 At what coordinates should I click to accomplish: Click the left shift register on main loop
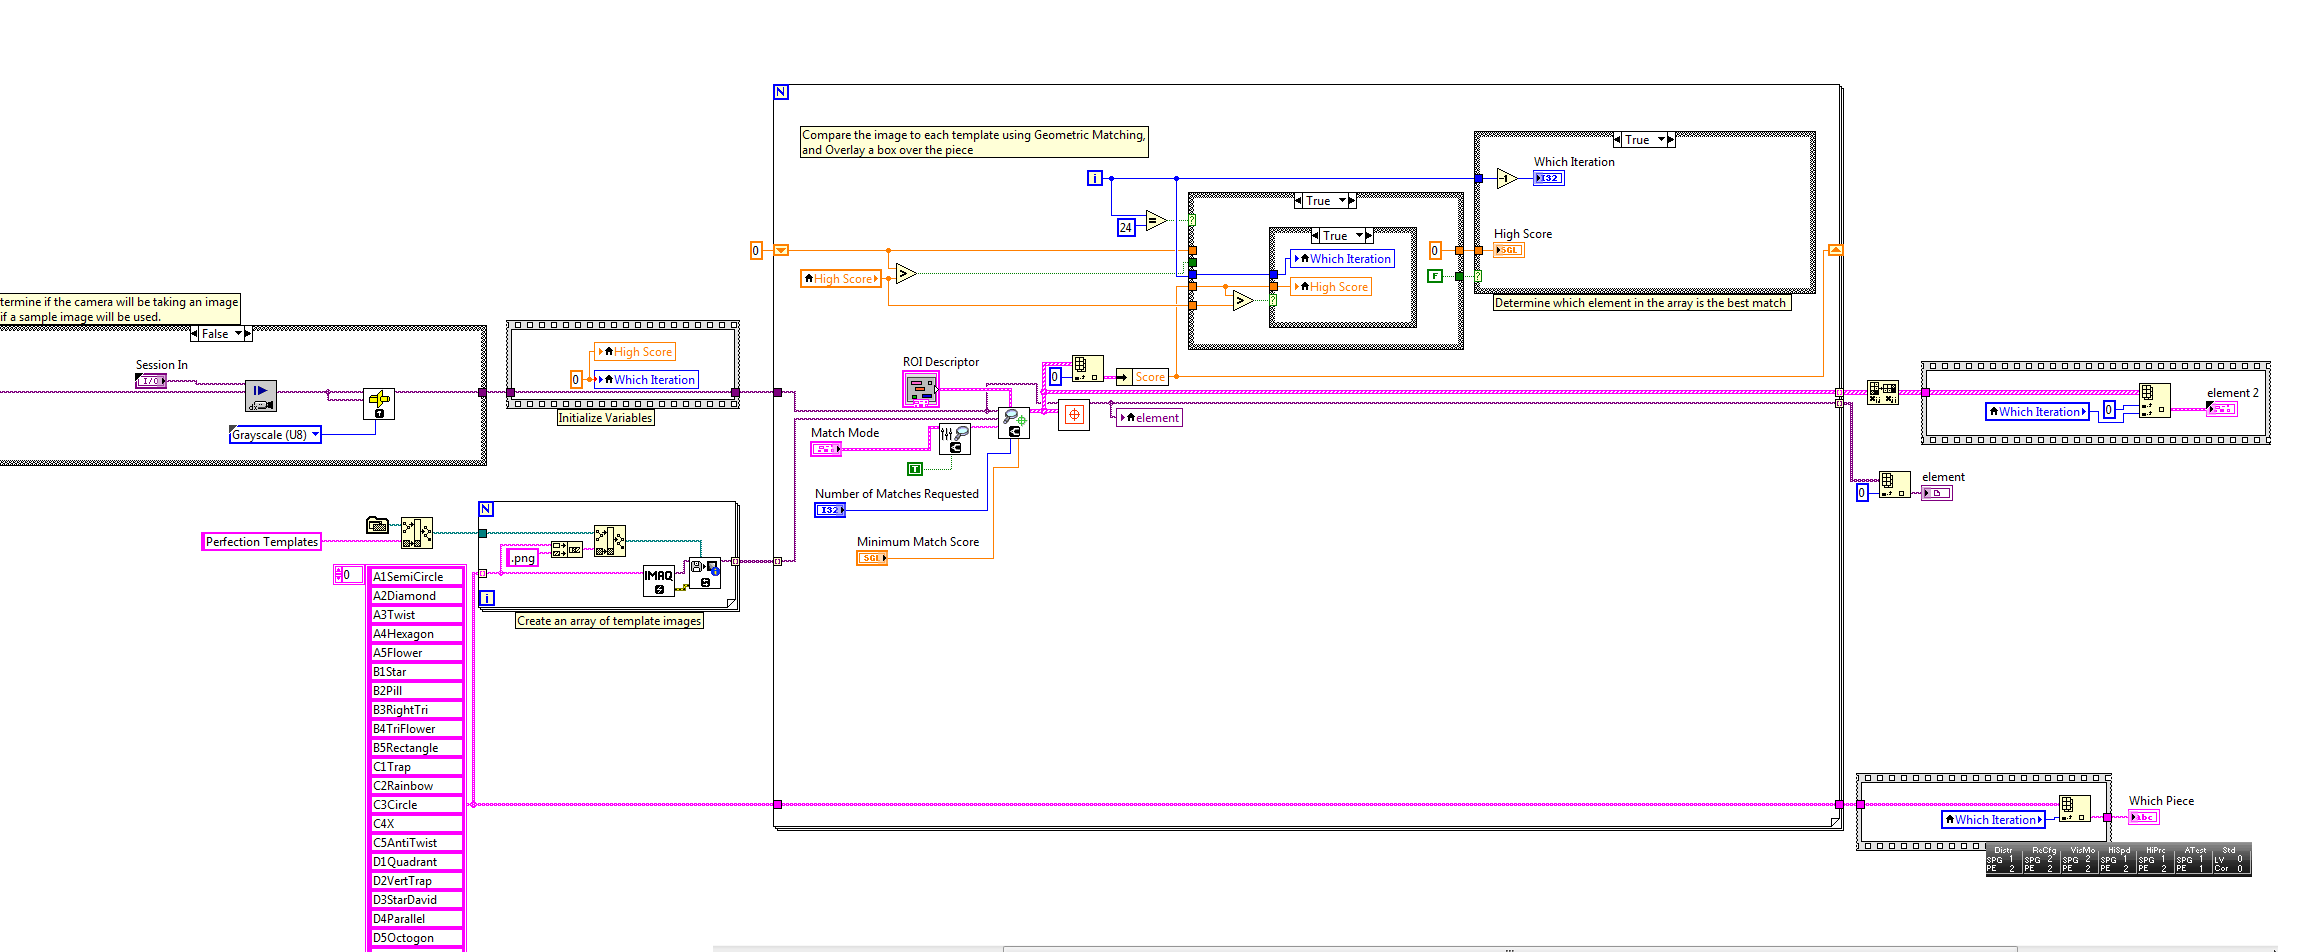[x=781, y=250]
